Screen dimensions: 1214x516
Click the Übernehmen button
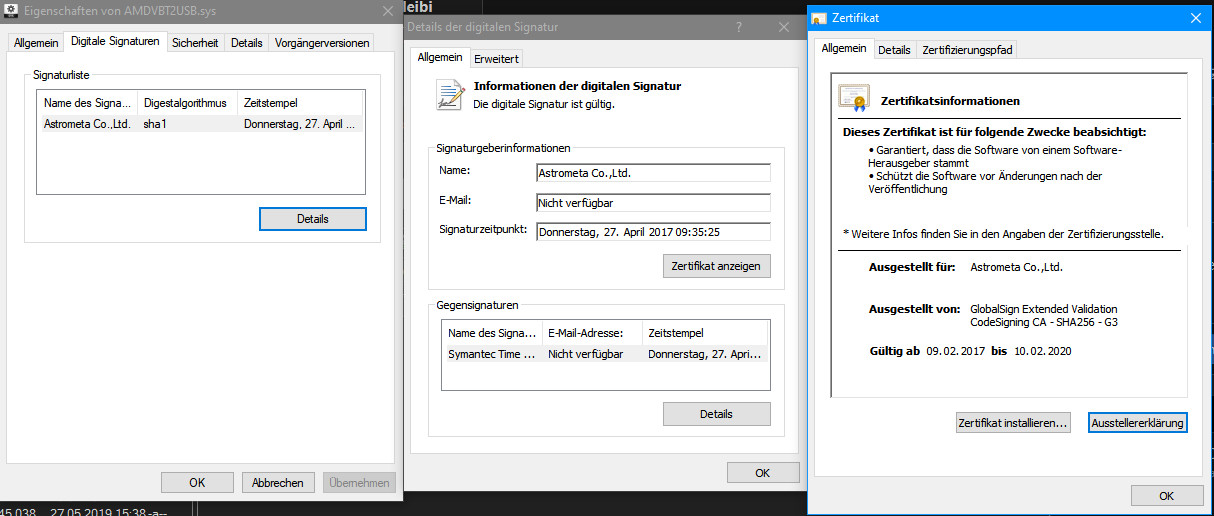(x=359, y=482)
